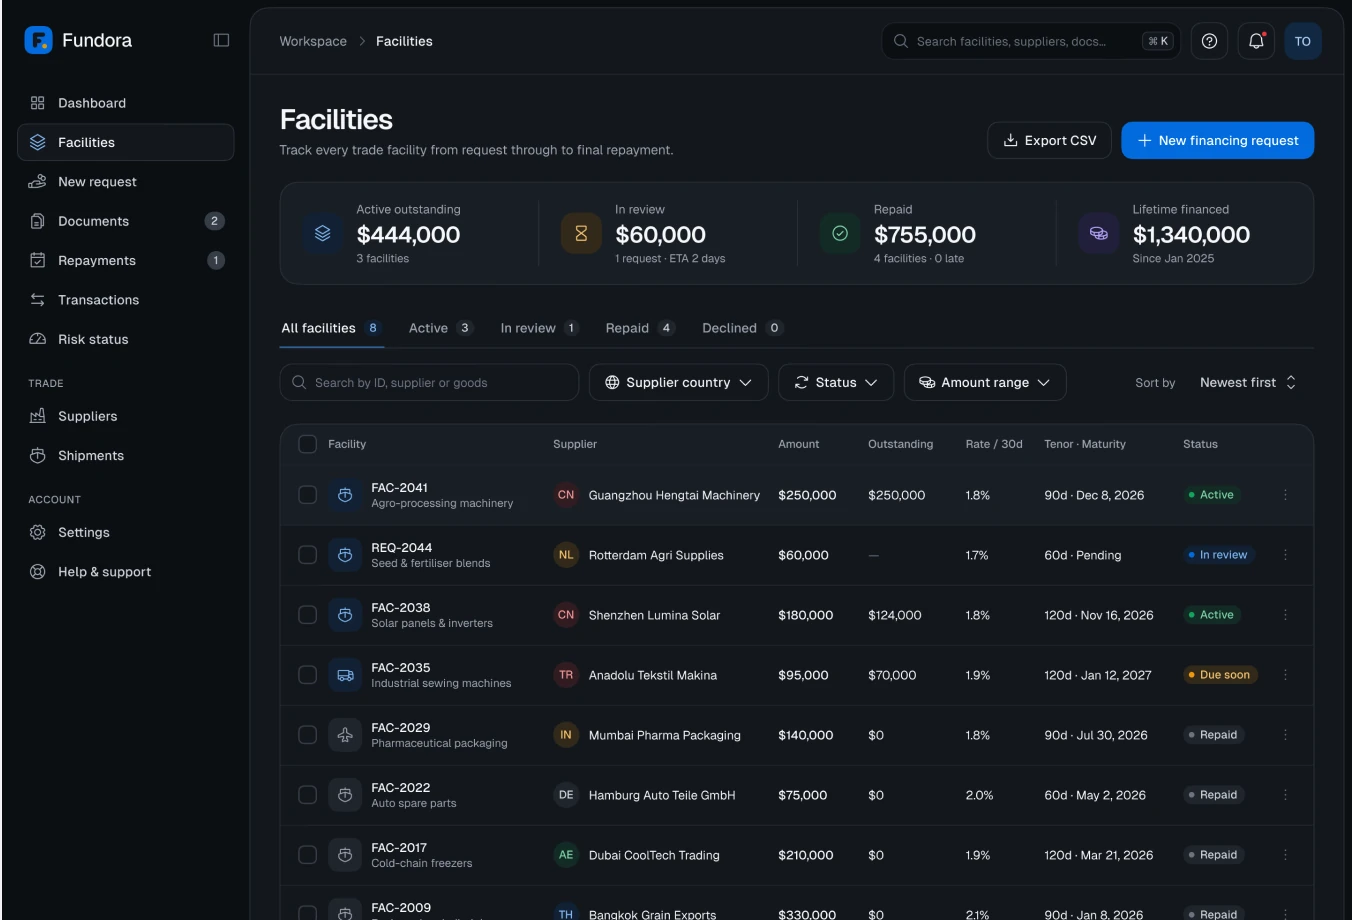
Task: Open the help question mark icon
Action: tap(1209, 41)
